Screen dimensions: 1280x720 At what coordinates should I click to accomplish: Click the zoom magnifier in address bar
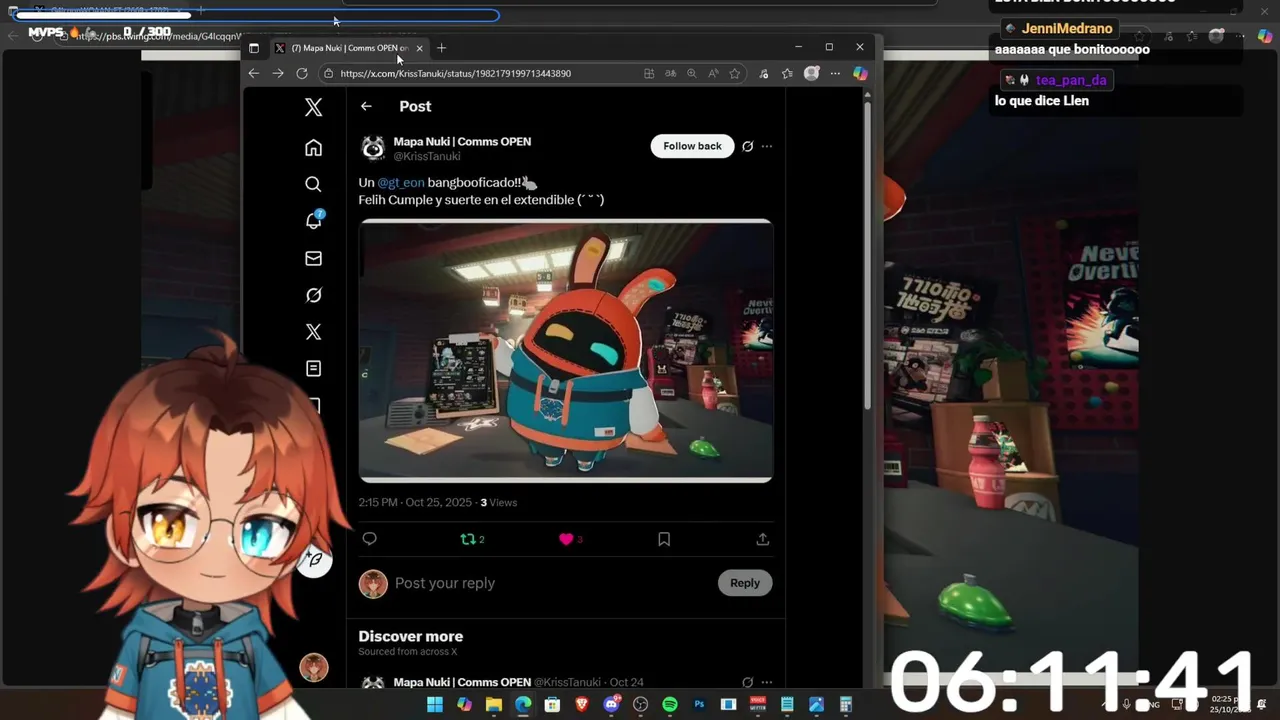click(x=691, y=73)
